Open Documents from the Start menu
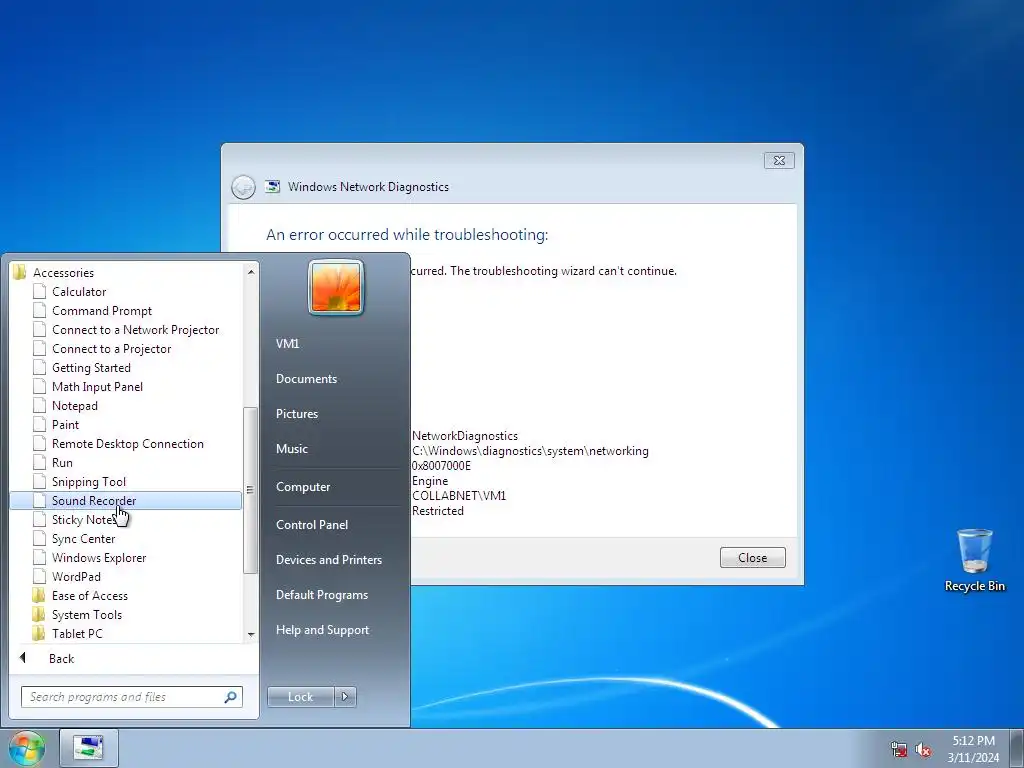1024x768 pixels. 306,379
